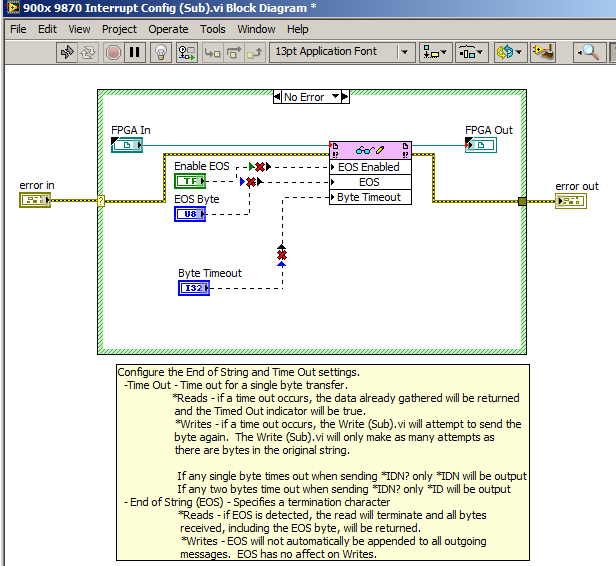This screenshot has width=616, height=566.
Task: Open the font selection dropdown
Action: click(x=342, y=52)
